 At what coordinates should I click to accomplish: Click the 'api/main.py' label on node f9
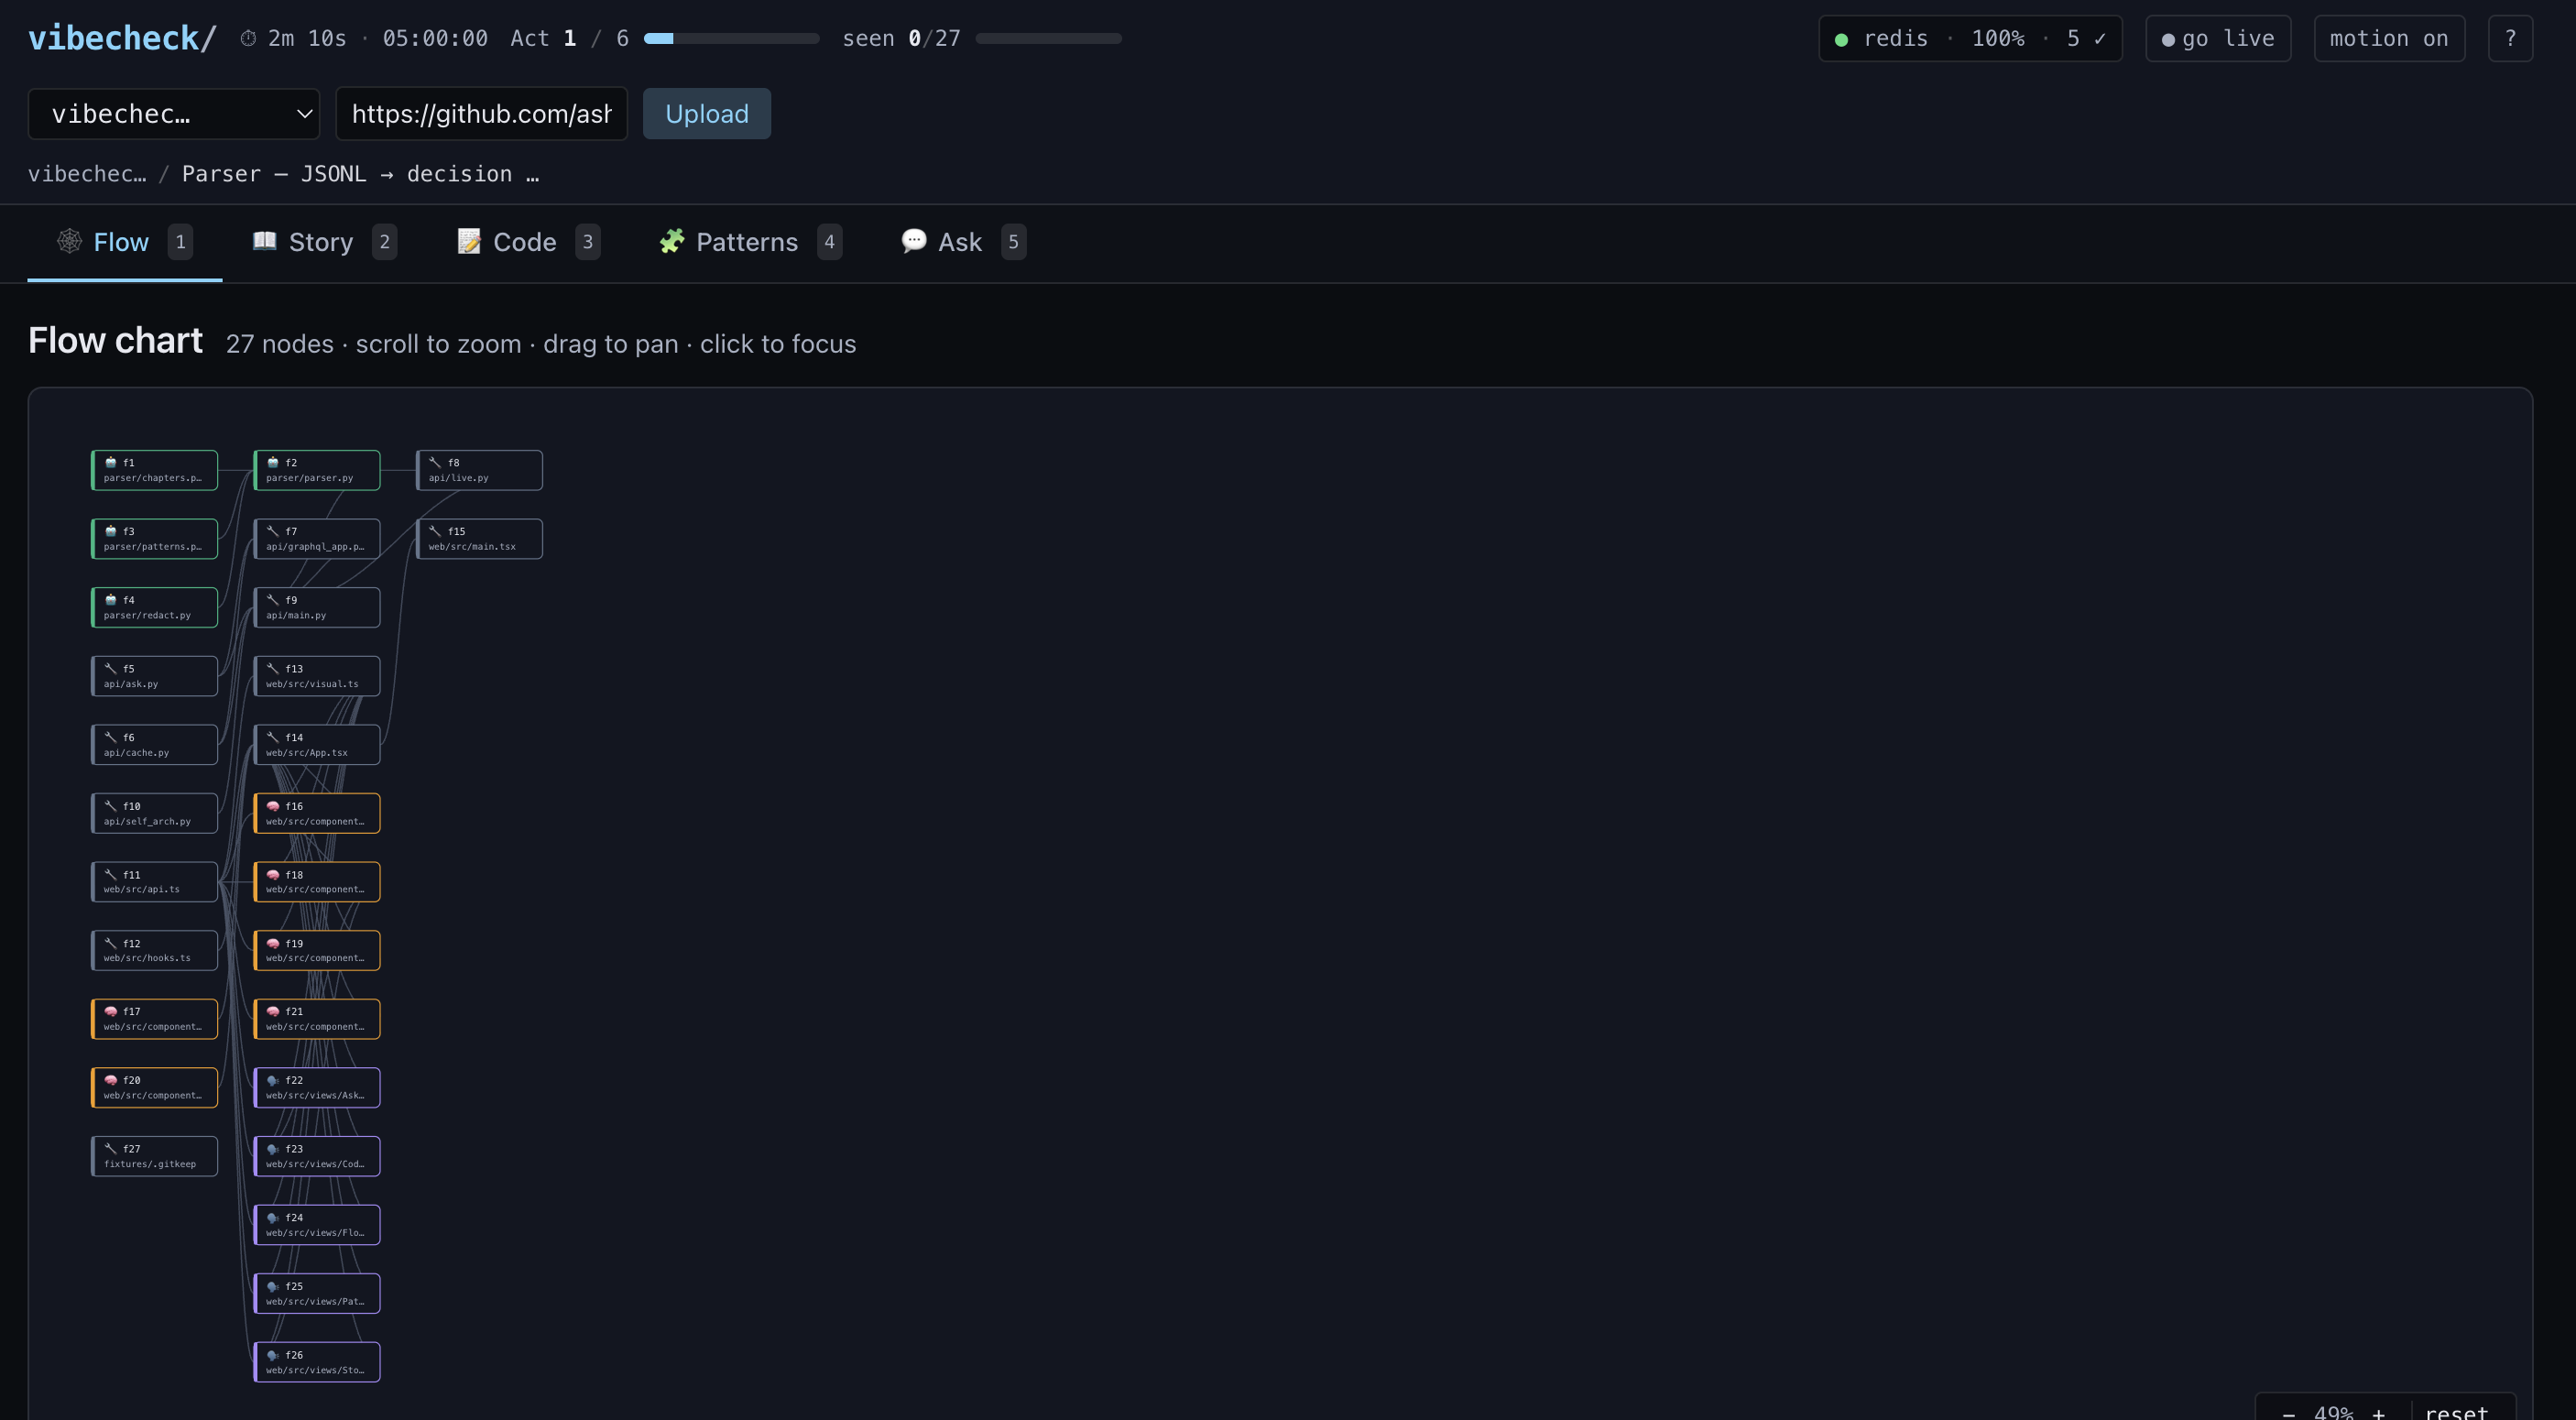(x=296, y=616)
